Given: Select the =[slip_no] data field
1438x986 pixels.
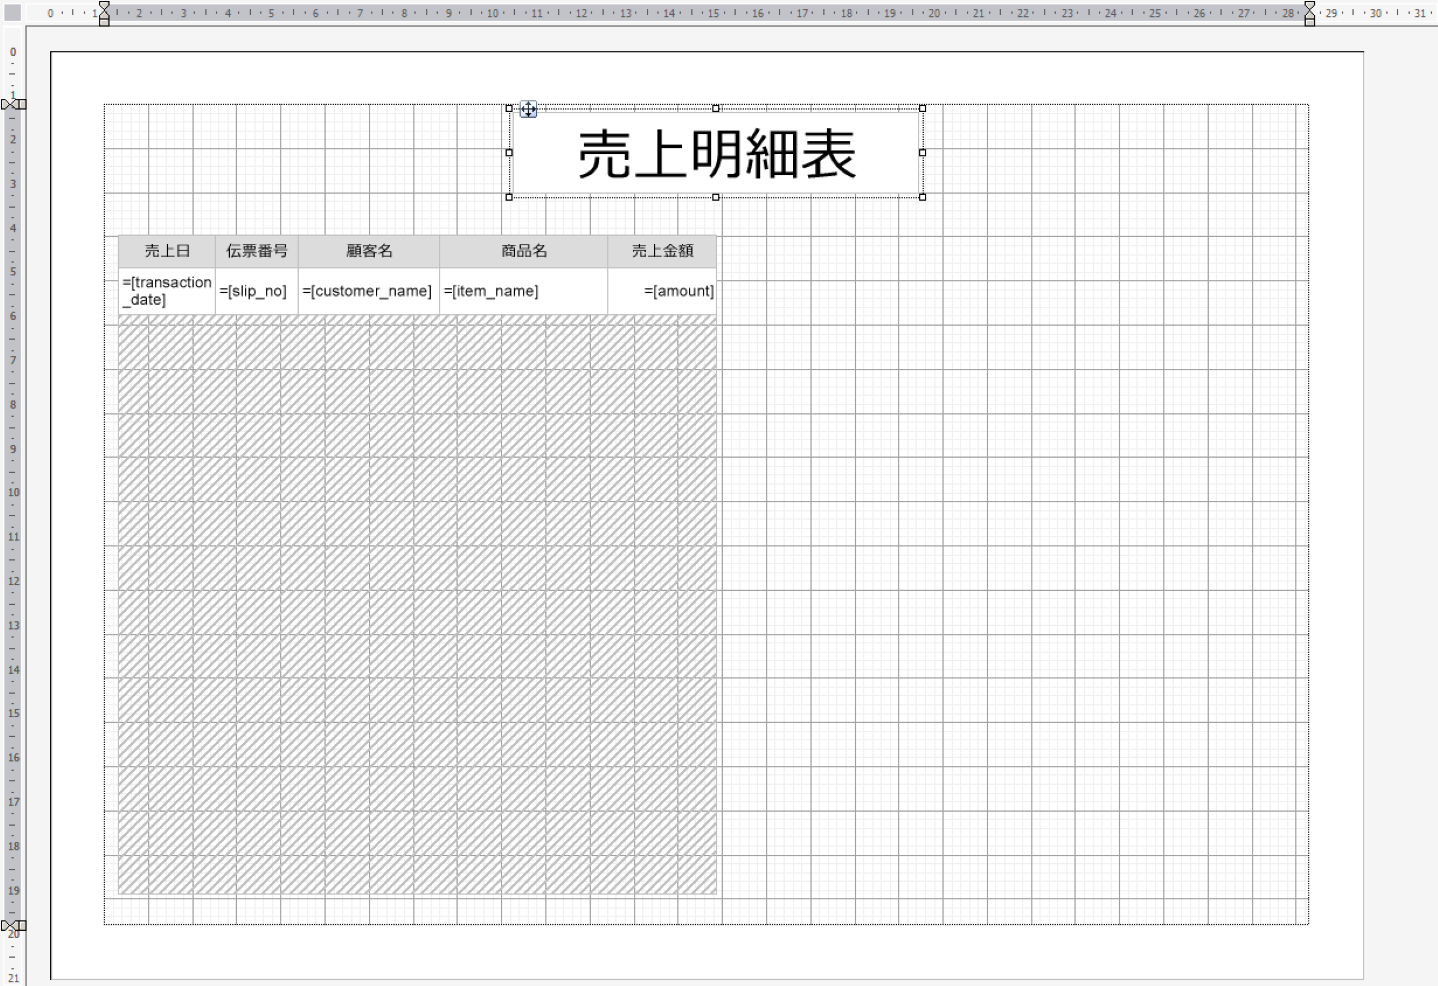Looking at the screenshot, I should [256, 291].
